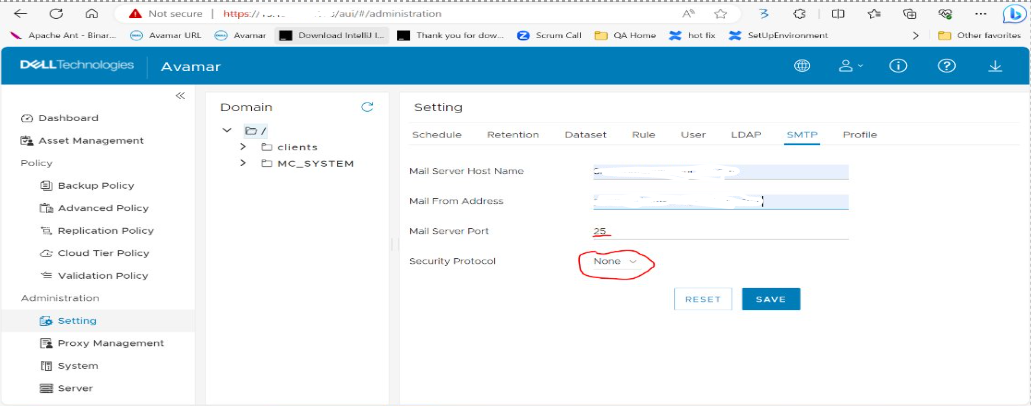Viewport: 1031px width, 406px height.
Task: Open Apache Ant bookmark
Action: pyautogui.click(x=64, y=36)
